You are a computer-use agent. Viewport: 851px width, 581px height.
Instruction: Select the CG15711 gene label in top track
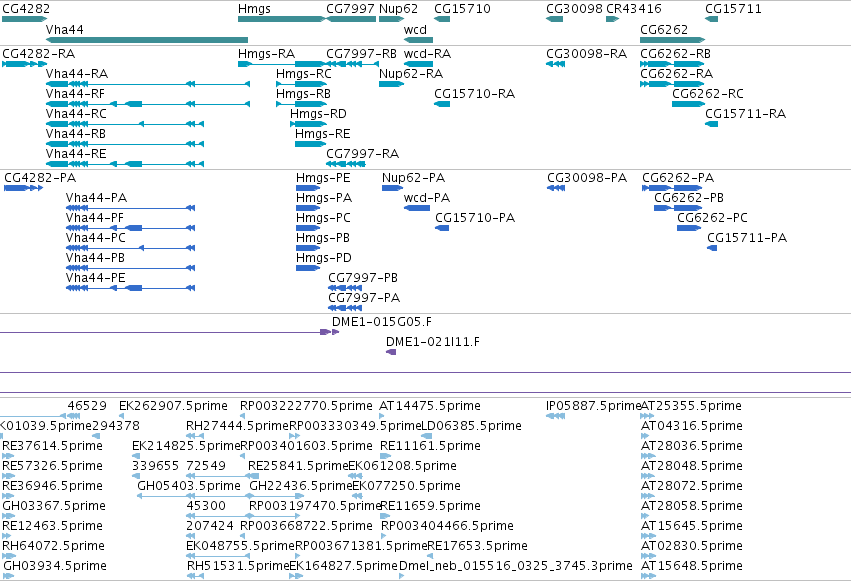tap(733, 9)
